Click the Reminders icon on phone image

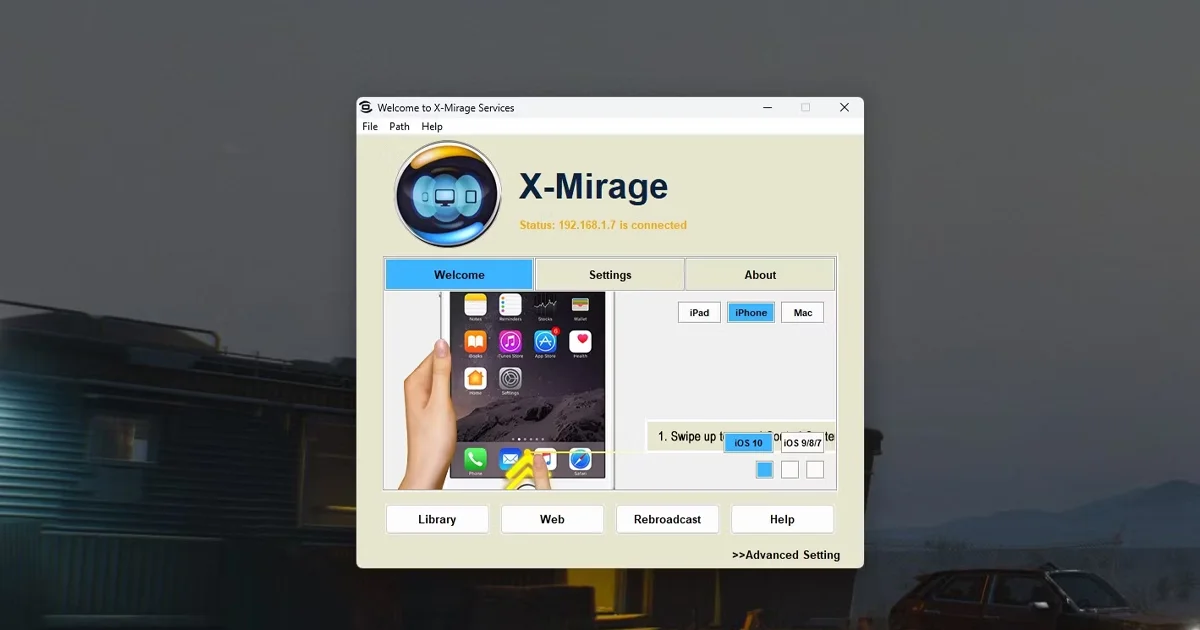pyautogui.click(x=510, y=305)
